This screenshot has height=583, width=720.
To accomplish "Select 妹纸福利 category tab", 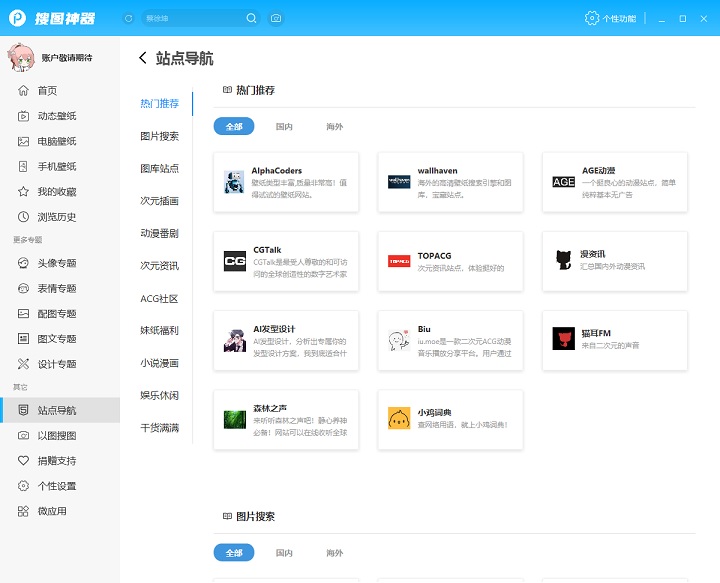I will click(x=159, y=331).
